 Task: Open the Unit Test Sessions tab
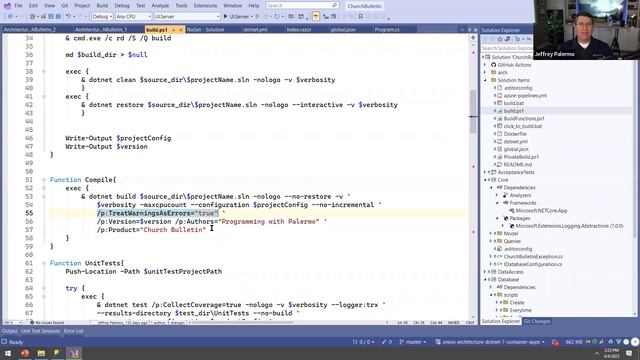pos(40,331)
